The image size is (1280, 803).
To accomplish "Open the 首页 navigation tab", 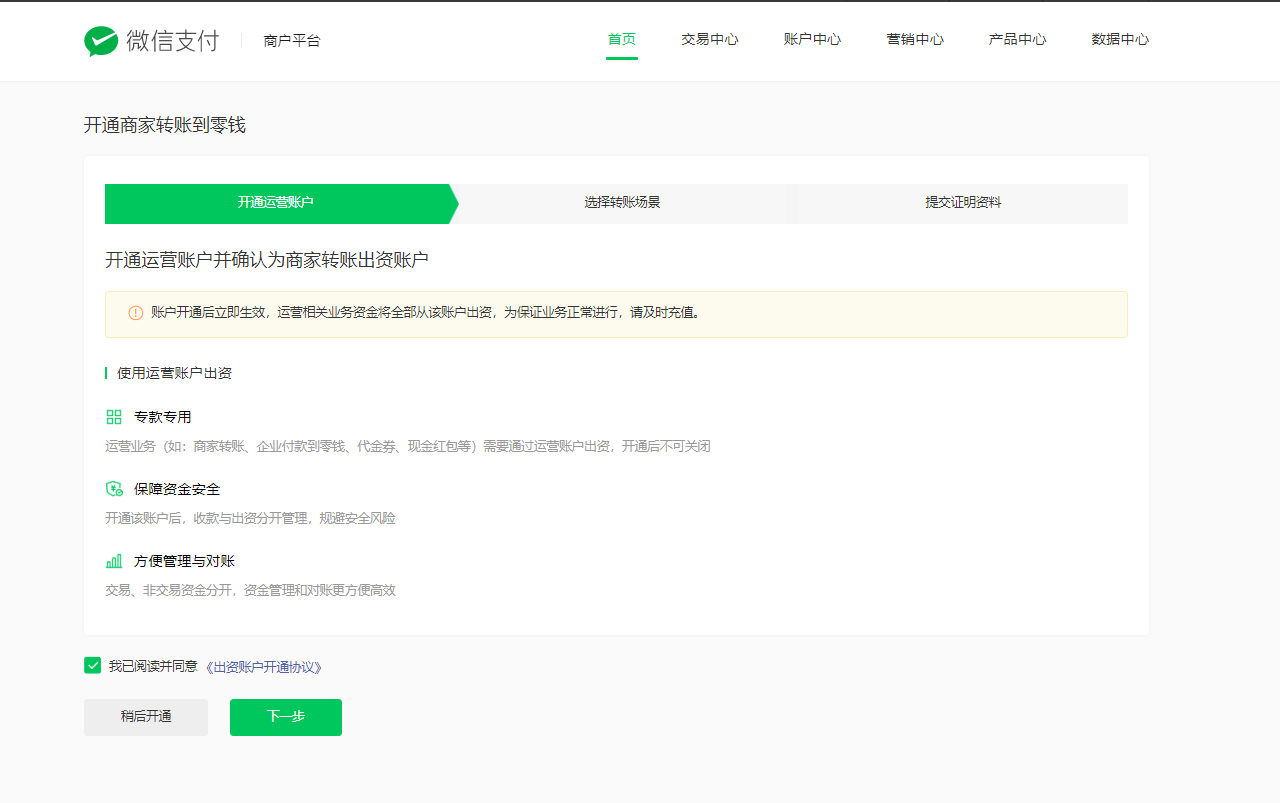I will click(621, 40).
